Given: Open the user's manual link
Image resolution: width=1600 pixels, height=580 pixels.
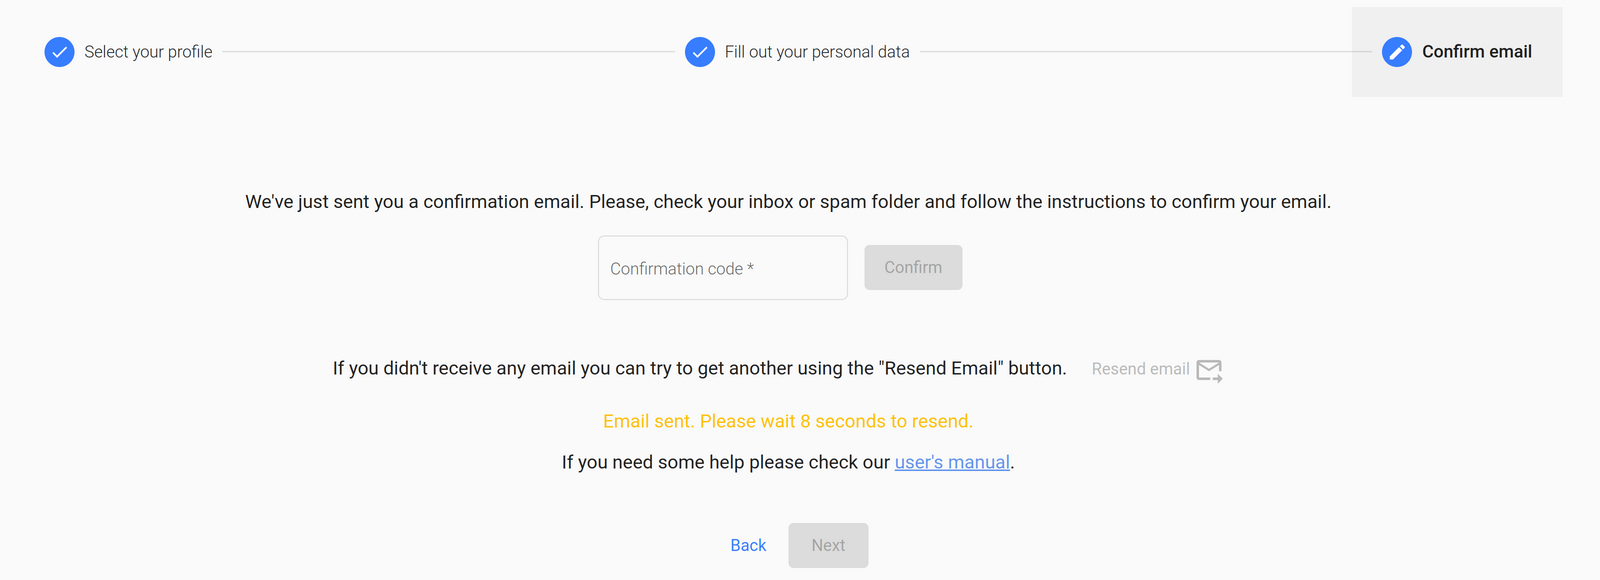Looking at the screenshot, I should point(951,462).
